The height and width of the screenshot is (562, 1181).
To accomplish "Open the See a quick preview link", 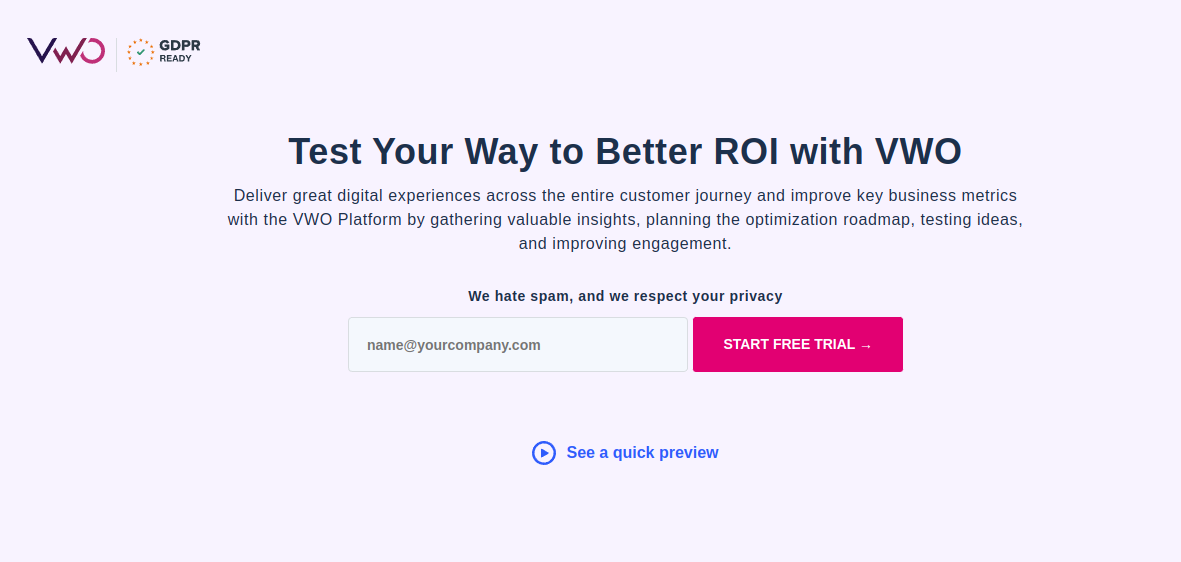I will point(642,453).
